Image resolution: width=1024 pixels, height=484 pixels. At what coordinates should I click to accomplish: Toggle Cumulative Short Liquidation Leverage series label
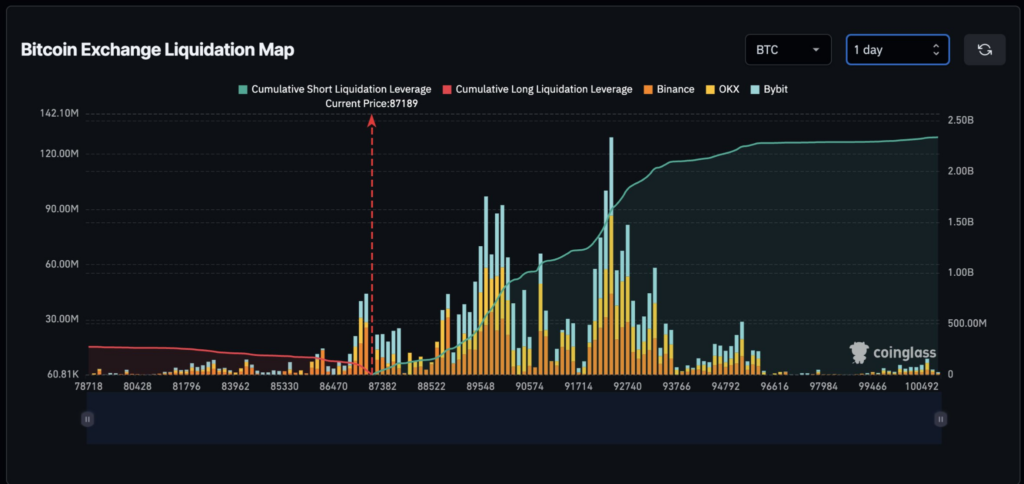(341, 90)
